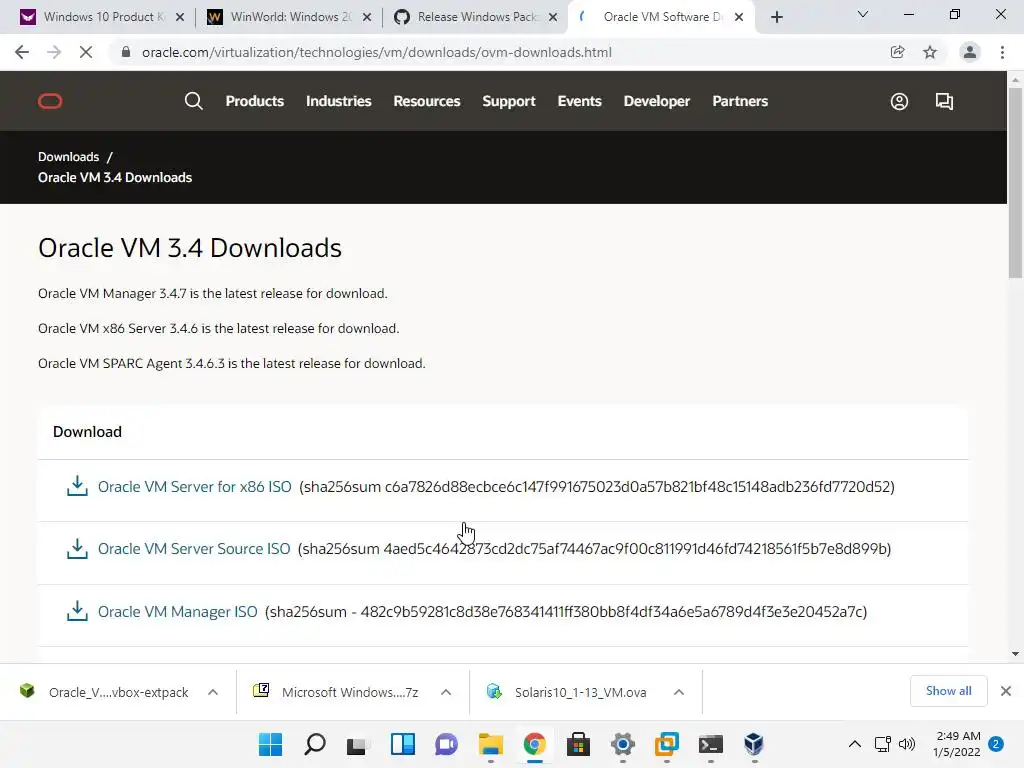This screenshot has width=1024, height=768.
Task: Open the terminal app on taskbar
Action: coord(710,744)
